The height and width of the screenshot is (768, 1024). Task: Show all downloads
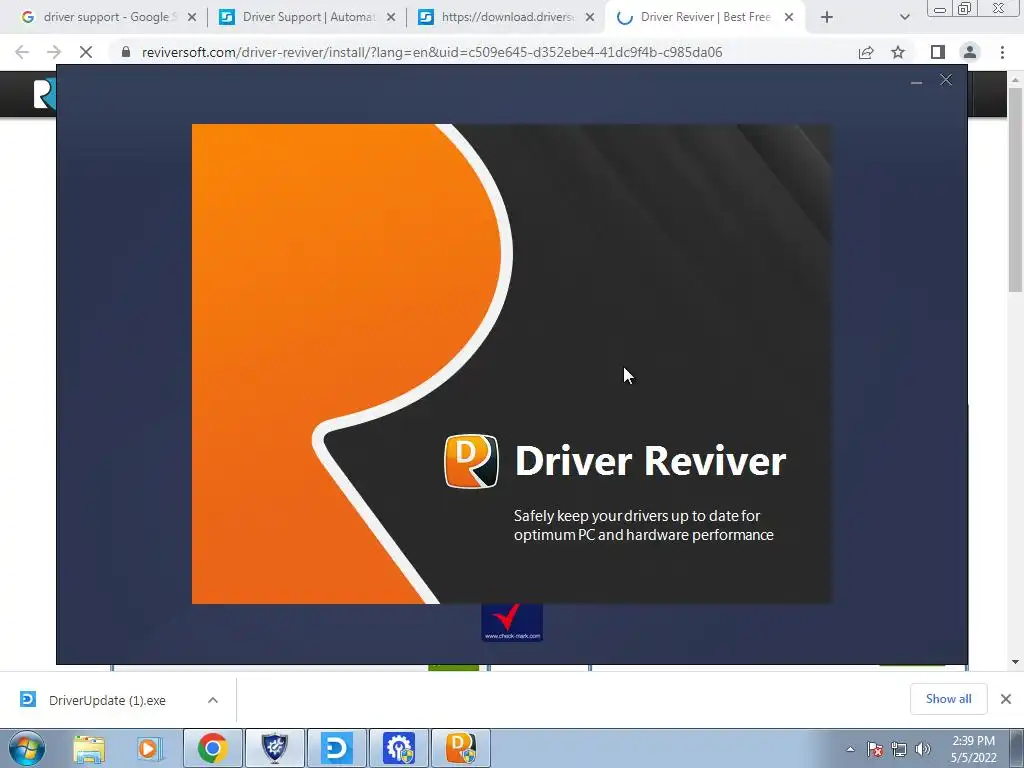pyautogui.click(x=948, y=699)
